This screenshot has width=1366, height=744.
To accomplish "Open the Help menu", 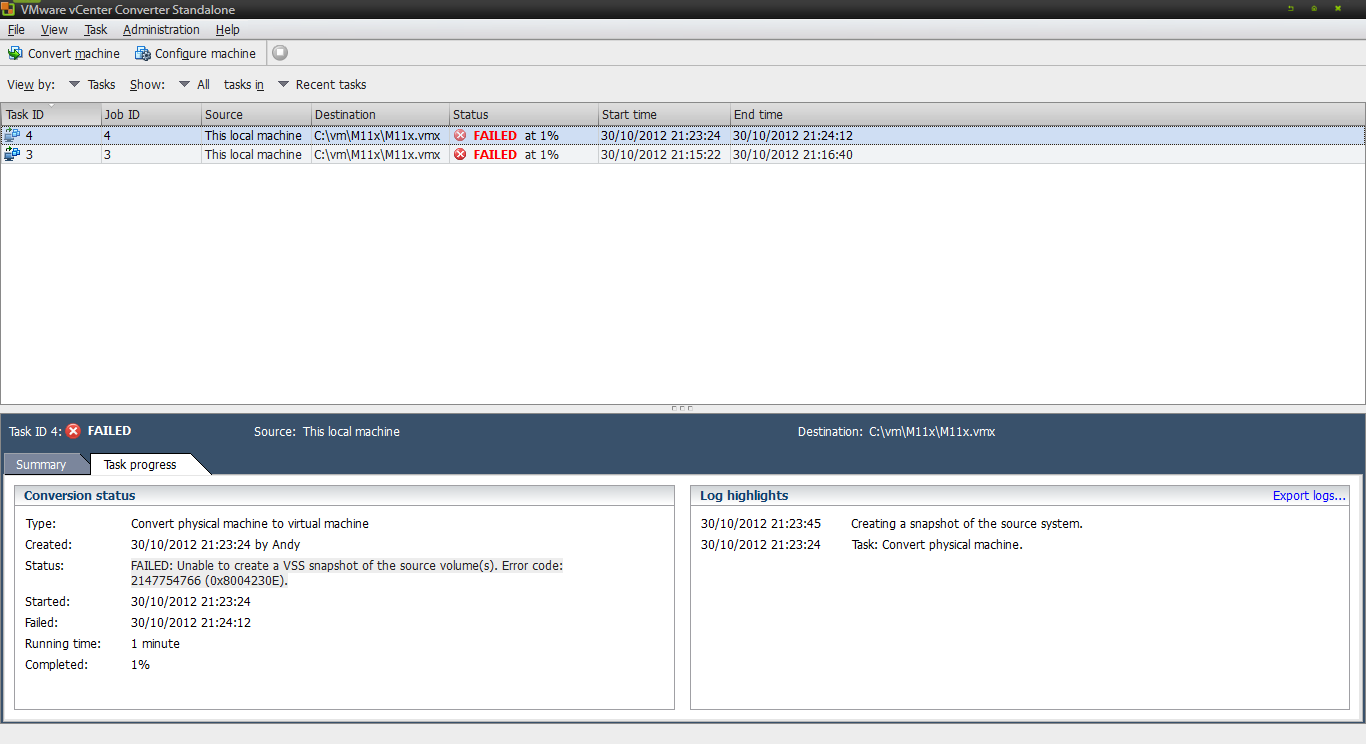I will pyautogui.click(x=227, y=30).
